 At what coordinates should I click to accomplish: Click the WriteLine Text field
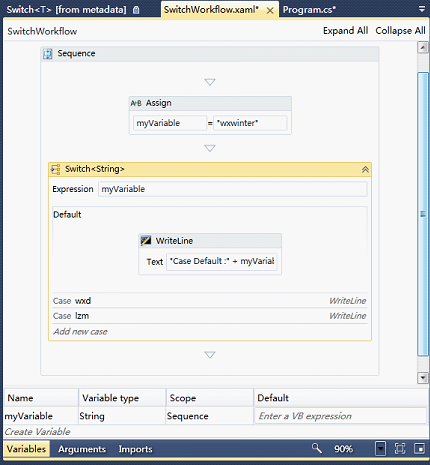222,261
